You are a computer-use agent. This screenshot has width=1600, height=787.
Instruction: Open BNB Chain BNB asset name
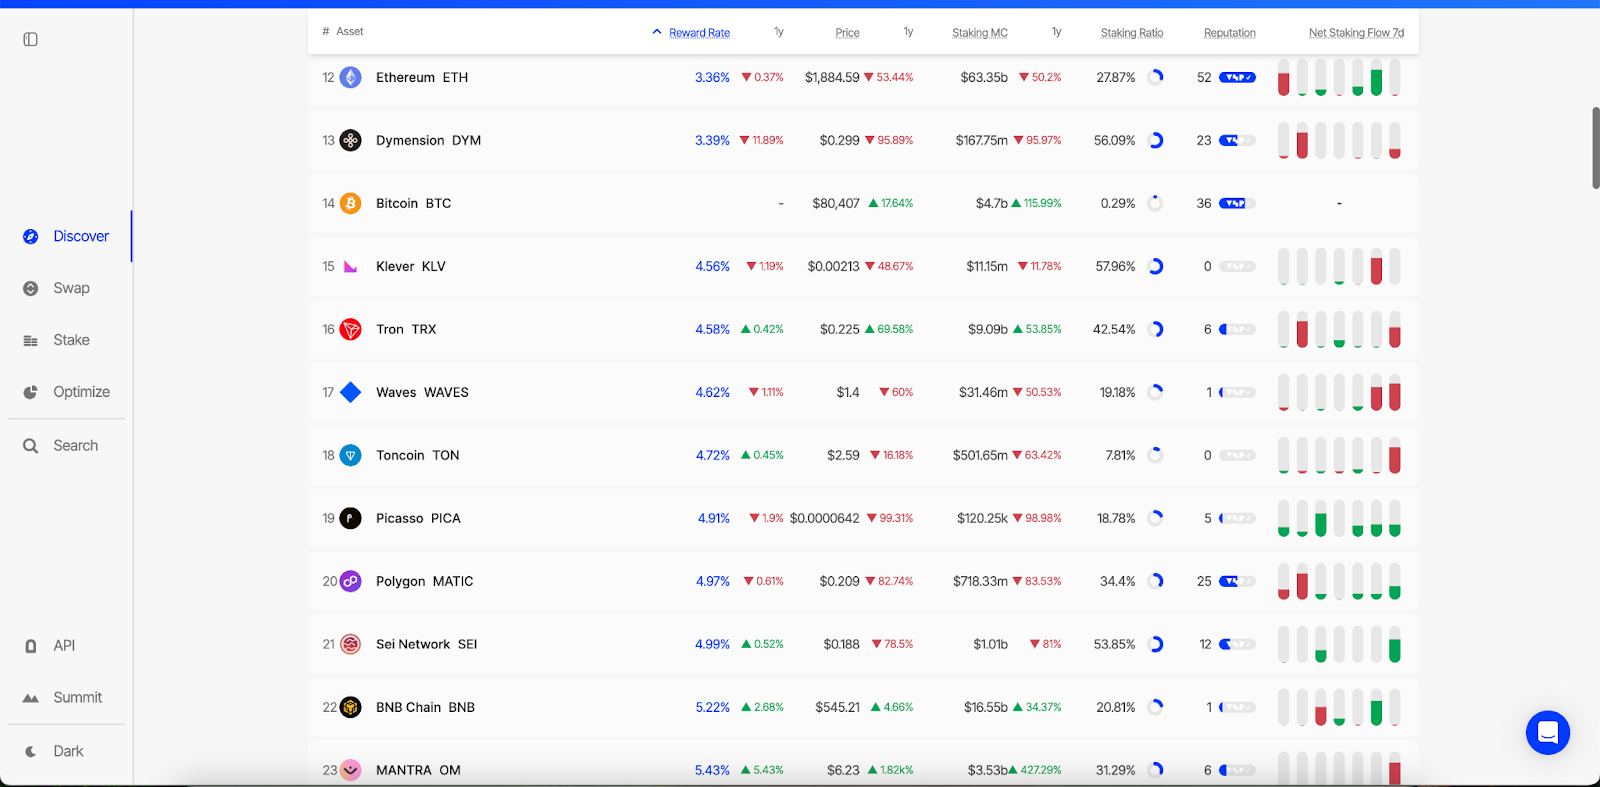tap(425, 707)
